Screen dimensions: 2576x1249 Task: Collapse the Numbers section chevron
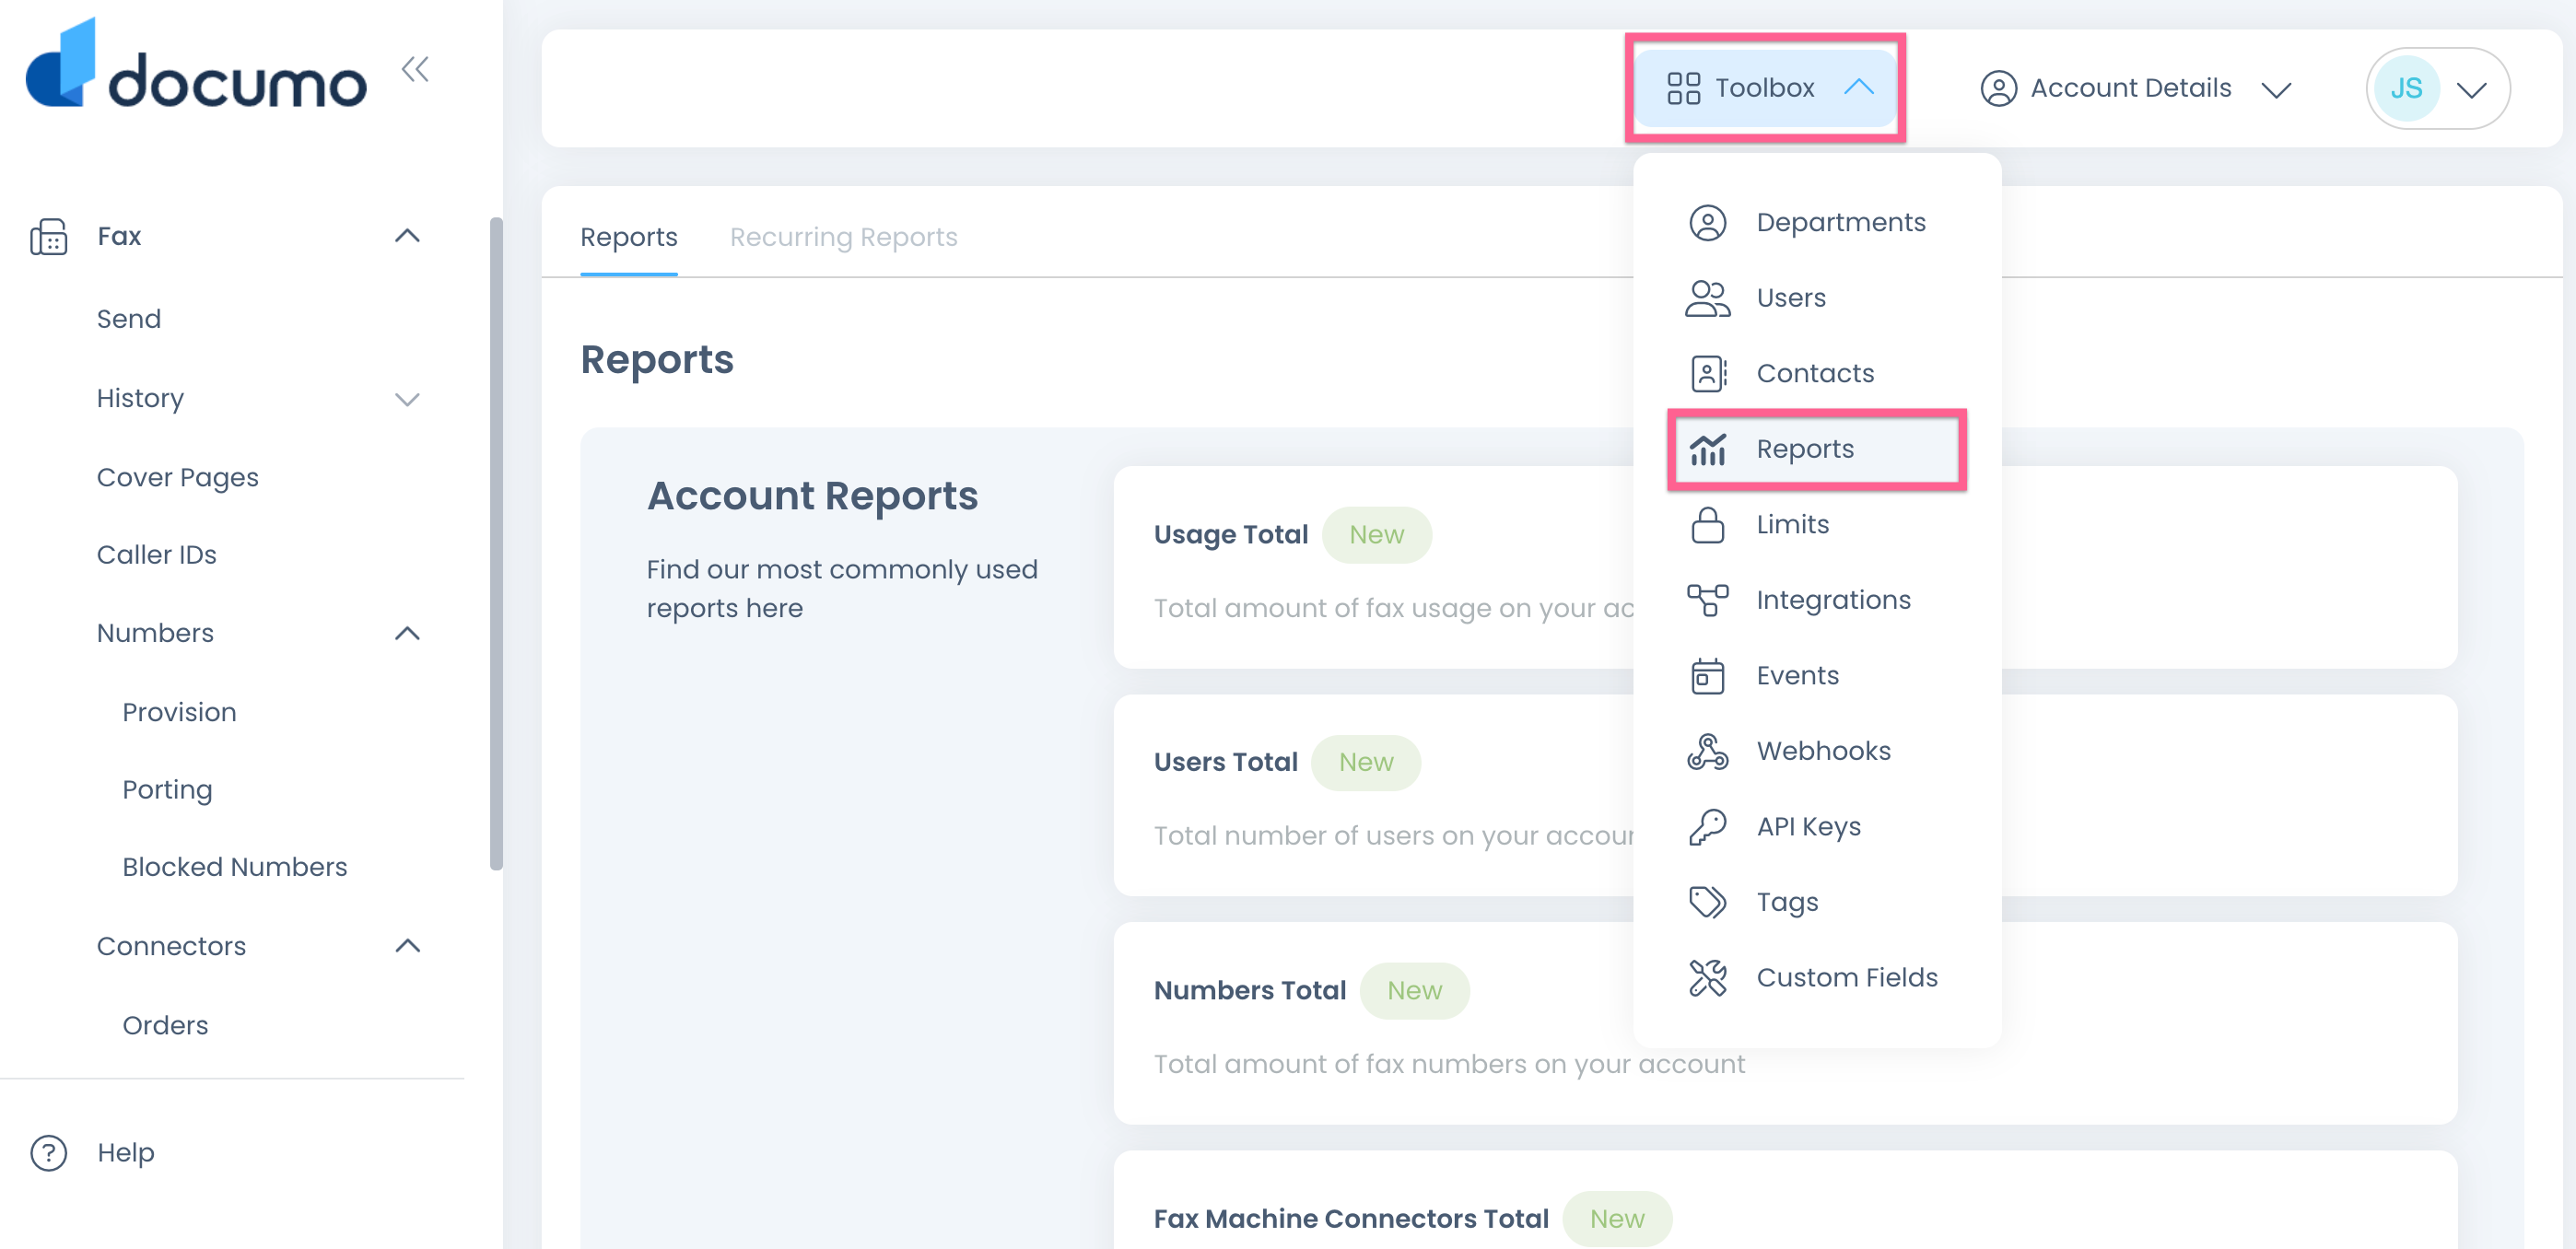click(407, 633)
